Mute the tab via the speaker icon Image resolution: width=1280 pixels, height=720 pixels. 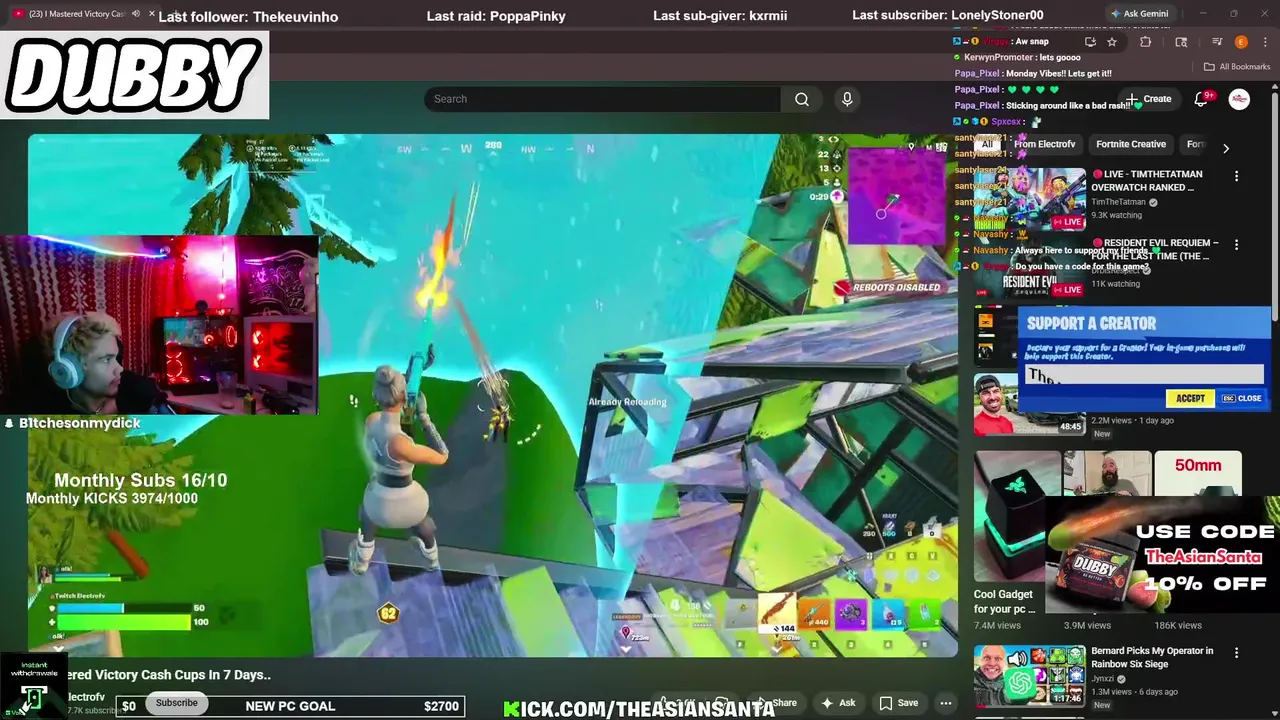point(136,14)
